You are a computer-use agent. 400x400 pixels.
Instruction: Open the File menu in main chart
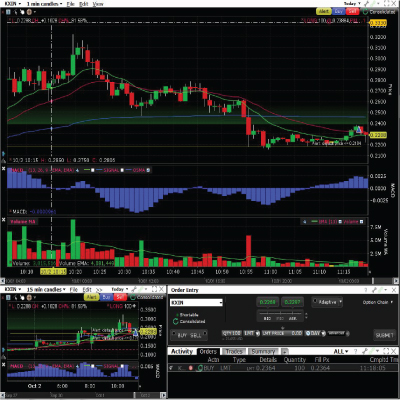[x=71, y=4]
